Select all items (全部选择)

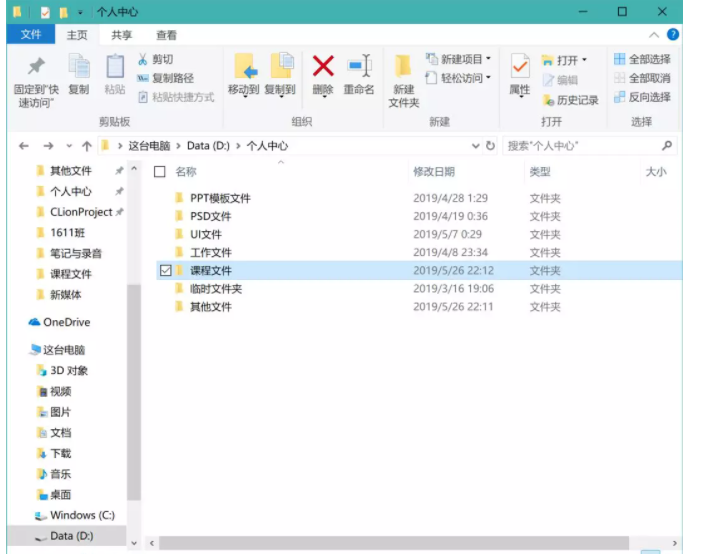(x=642, y=59)
